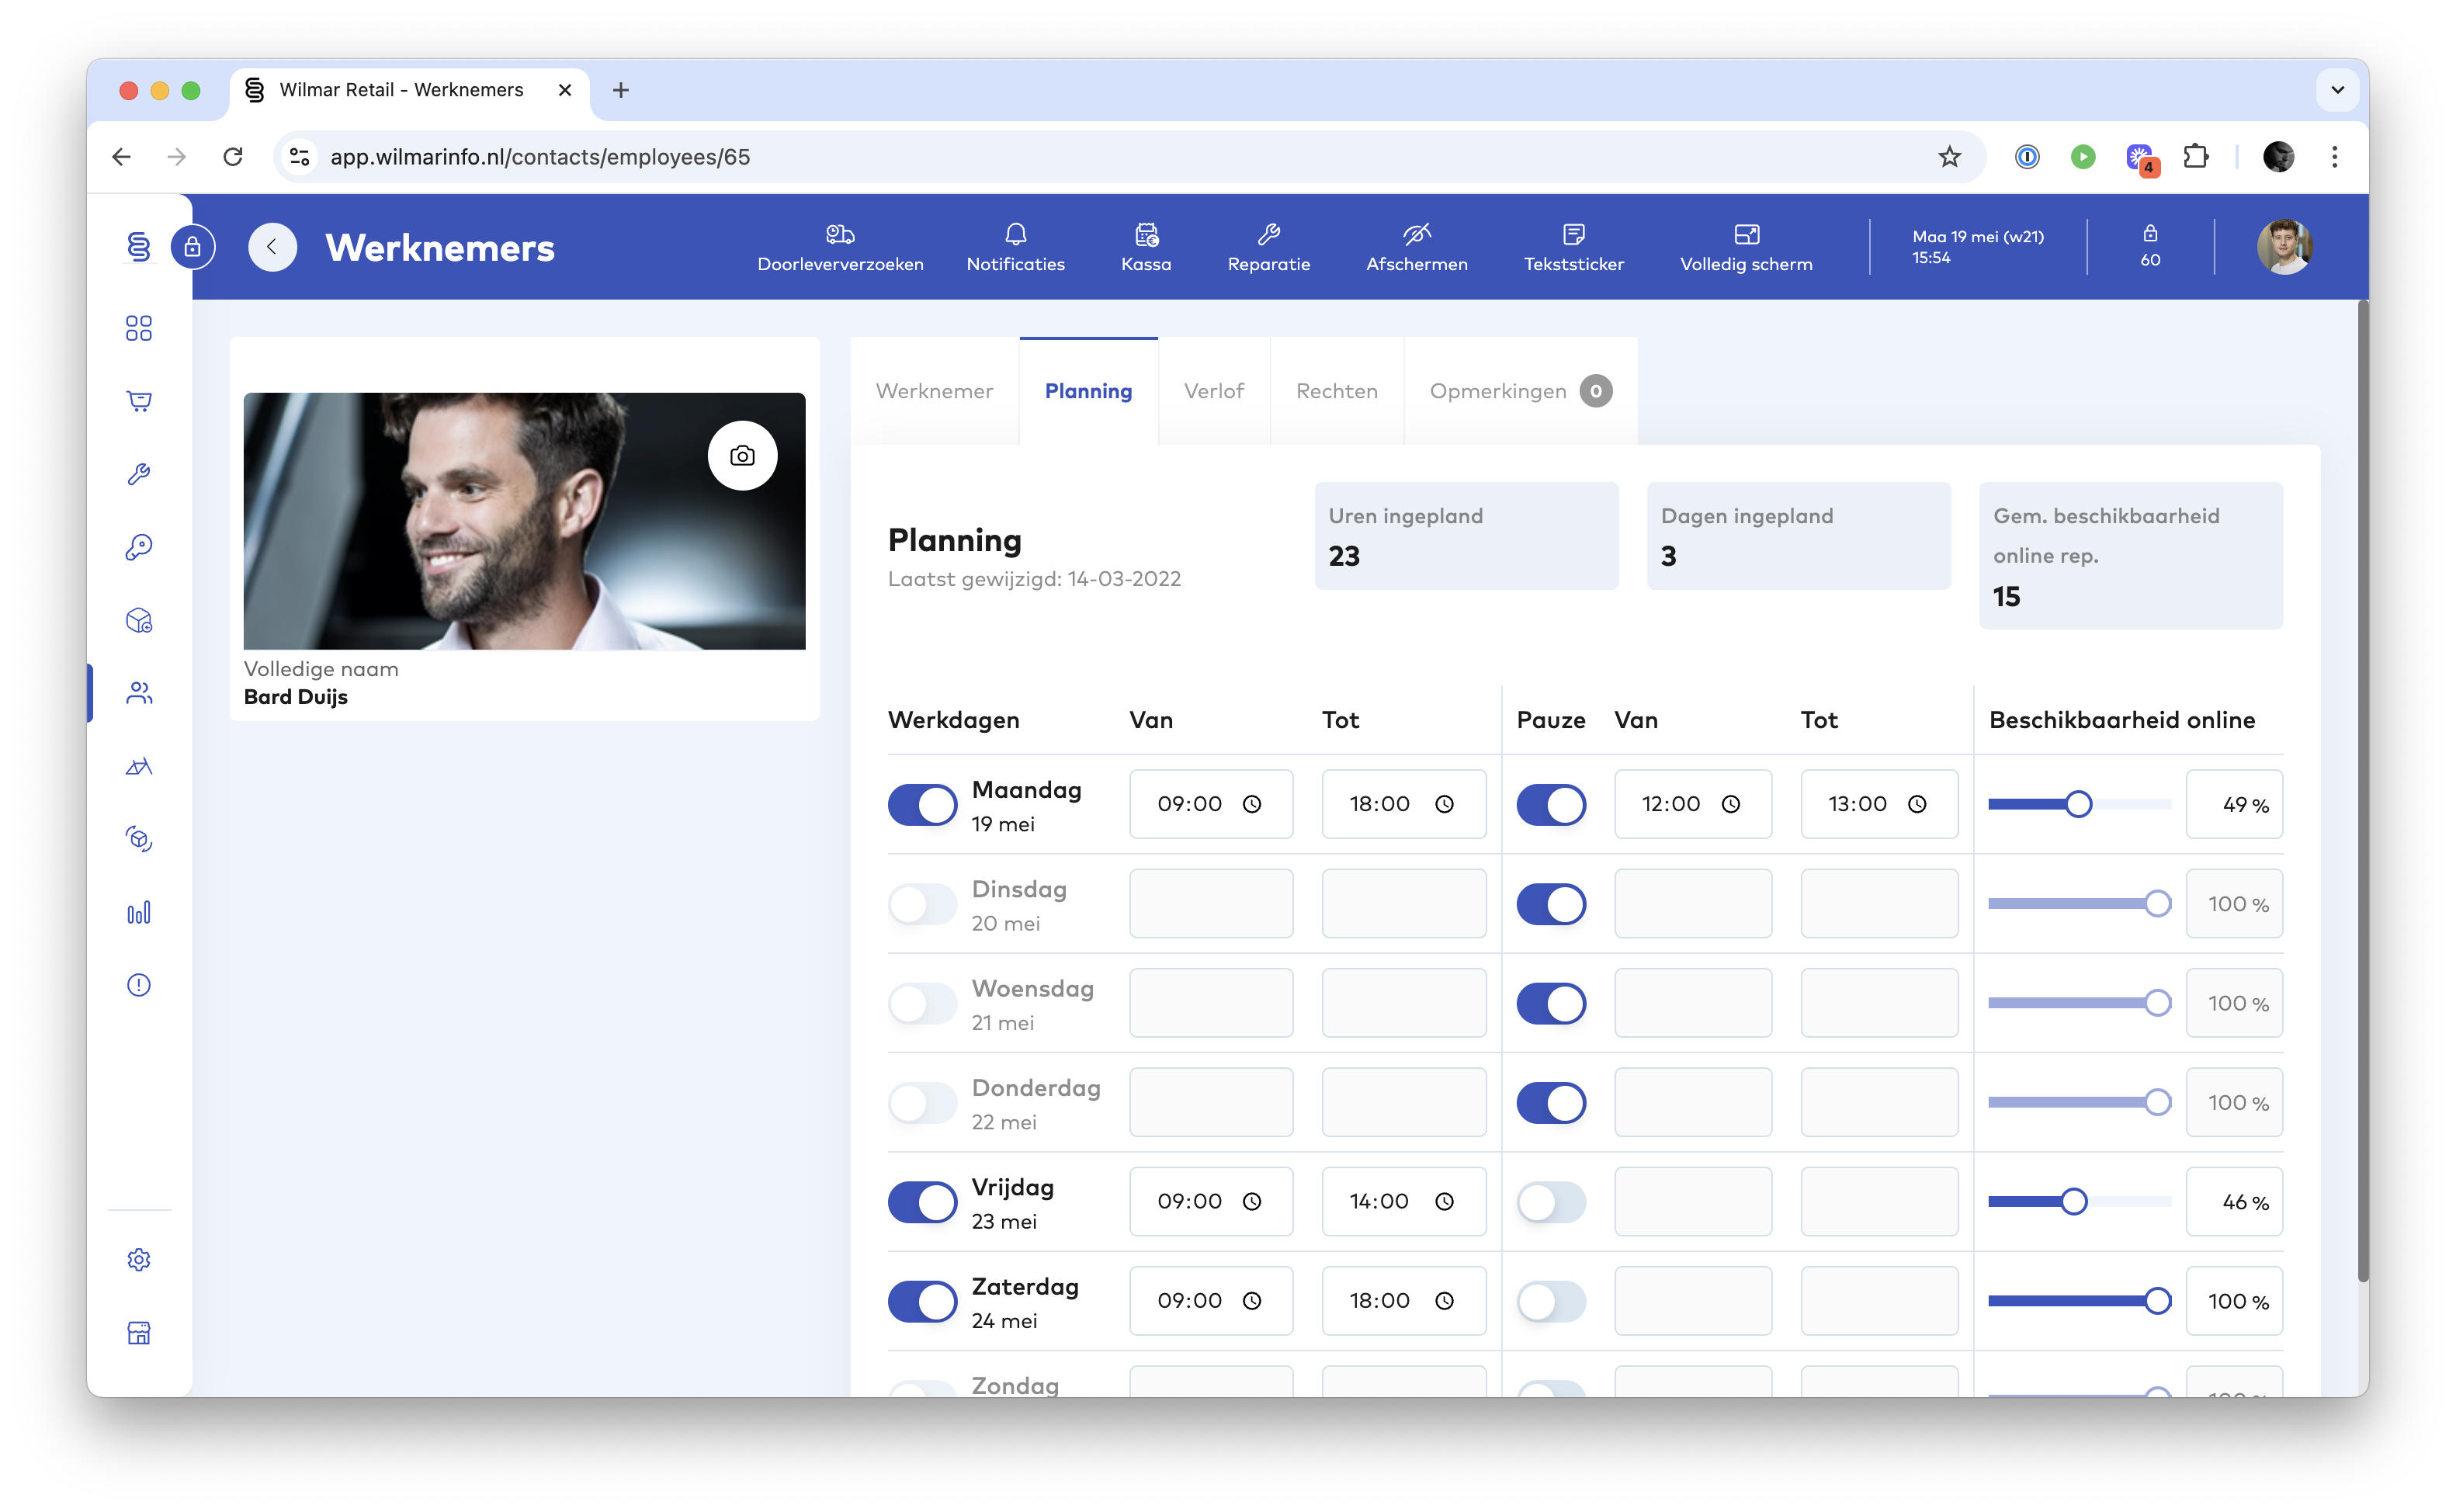Viewport: 2456px width, 1512px height.
Task: Disable the Vrijdag workday switch
Action: pyautogui.click(x=922, y=1202)
